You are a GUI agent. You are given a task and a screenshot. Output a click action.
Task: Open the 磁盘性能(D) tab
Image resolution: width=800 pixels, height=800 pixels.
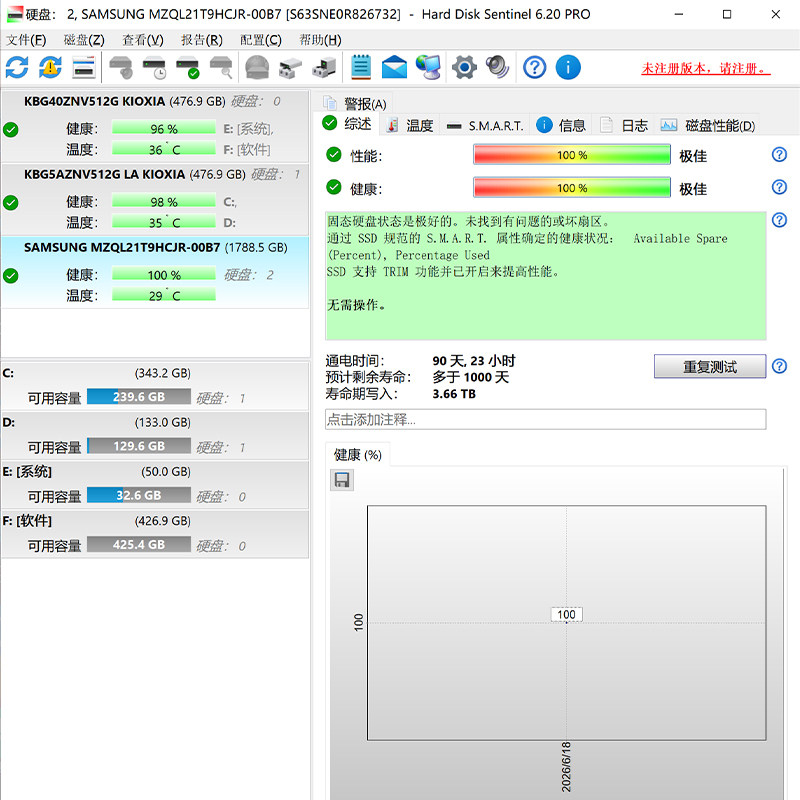point(708,126)
